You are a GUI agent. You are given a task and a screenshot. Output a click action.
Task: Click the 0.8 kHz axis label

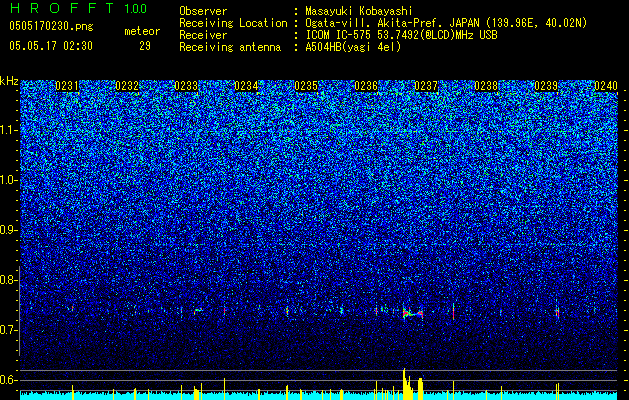[9, 280]
